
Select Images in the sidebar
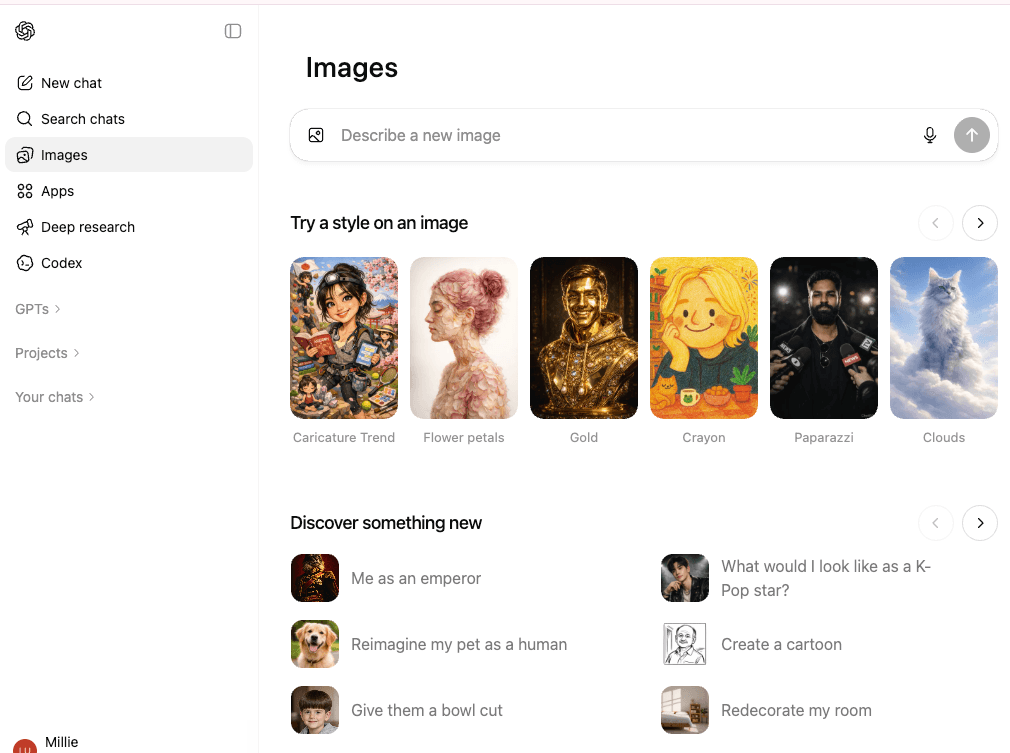[x=64, y=154]
